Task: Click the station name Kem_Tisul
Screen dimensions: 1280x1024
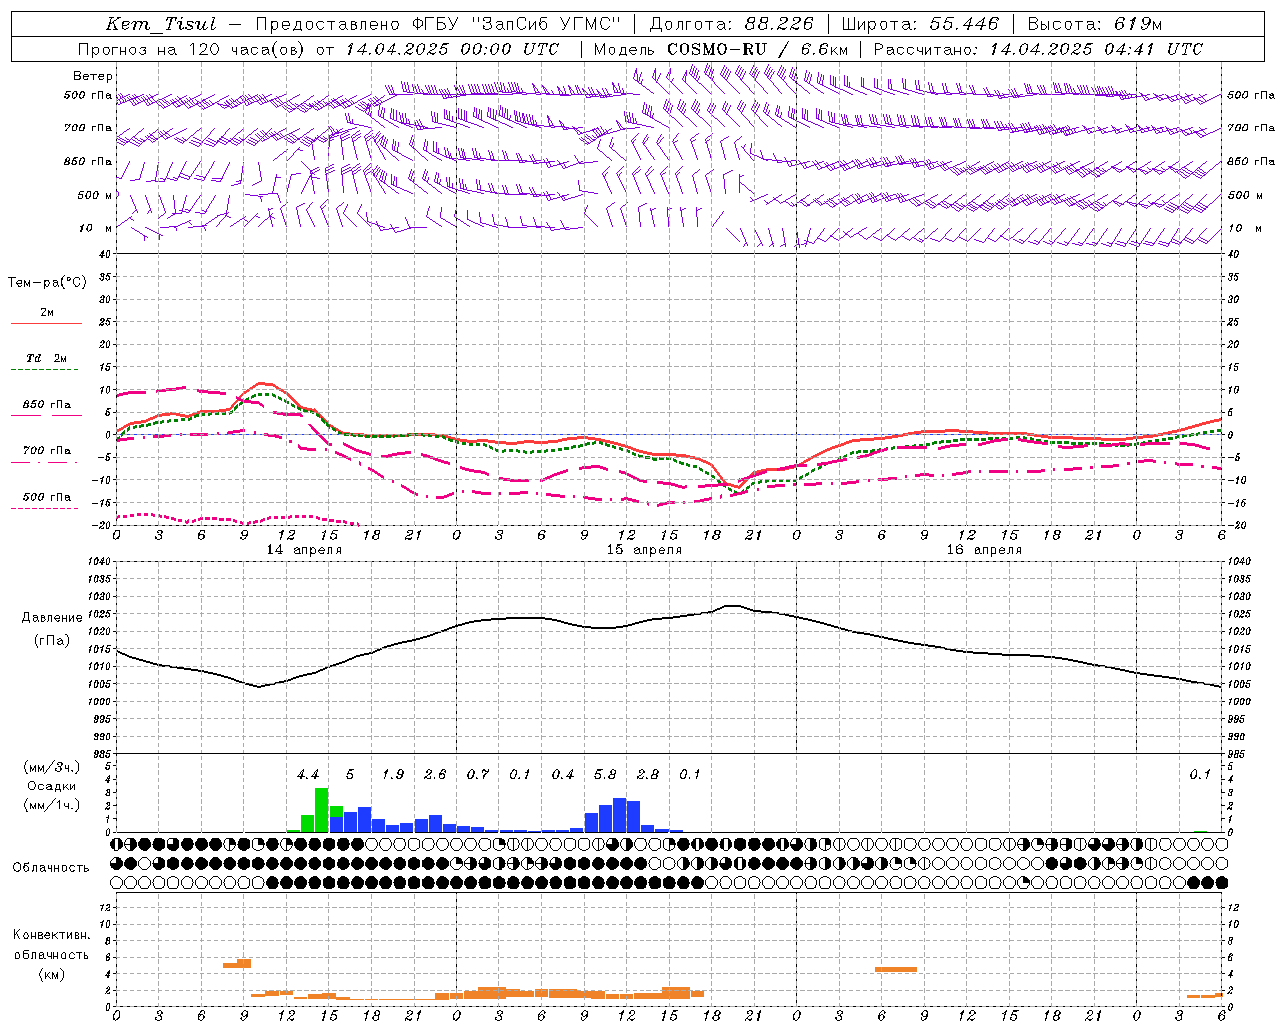Action: pyautogui.click(x=161, y=24)
